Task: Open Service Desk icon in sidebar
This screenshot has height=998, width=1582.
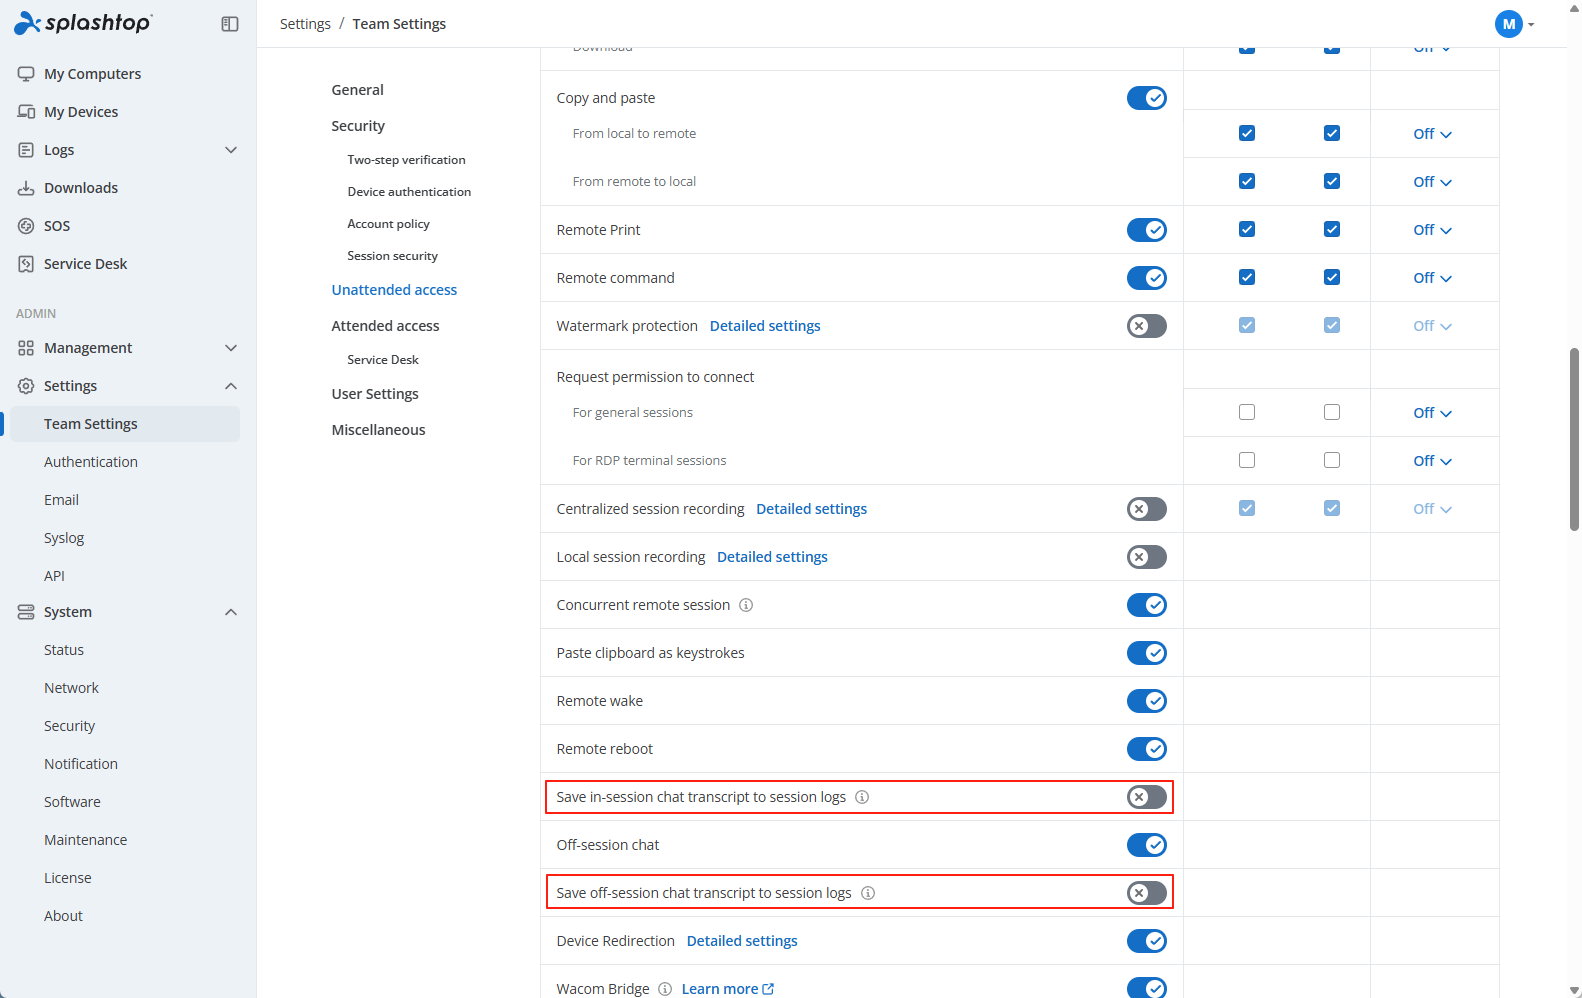Action: click(26, 264)
